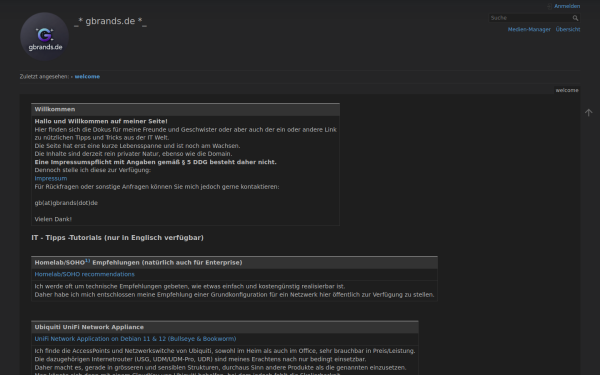Open the Impressum link
600x375 pixels.
51,178
